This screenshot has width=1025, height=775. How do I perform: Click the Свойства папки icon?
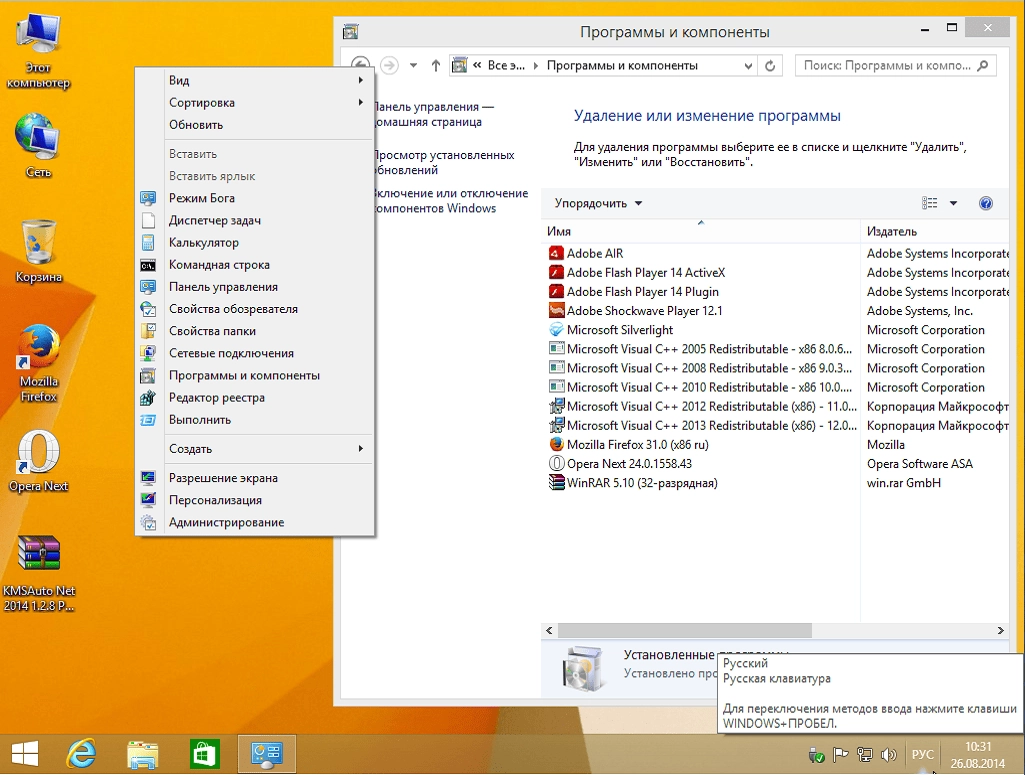point(148,331)
